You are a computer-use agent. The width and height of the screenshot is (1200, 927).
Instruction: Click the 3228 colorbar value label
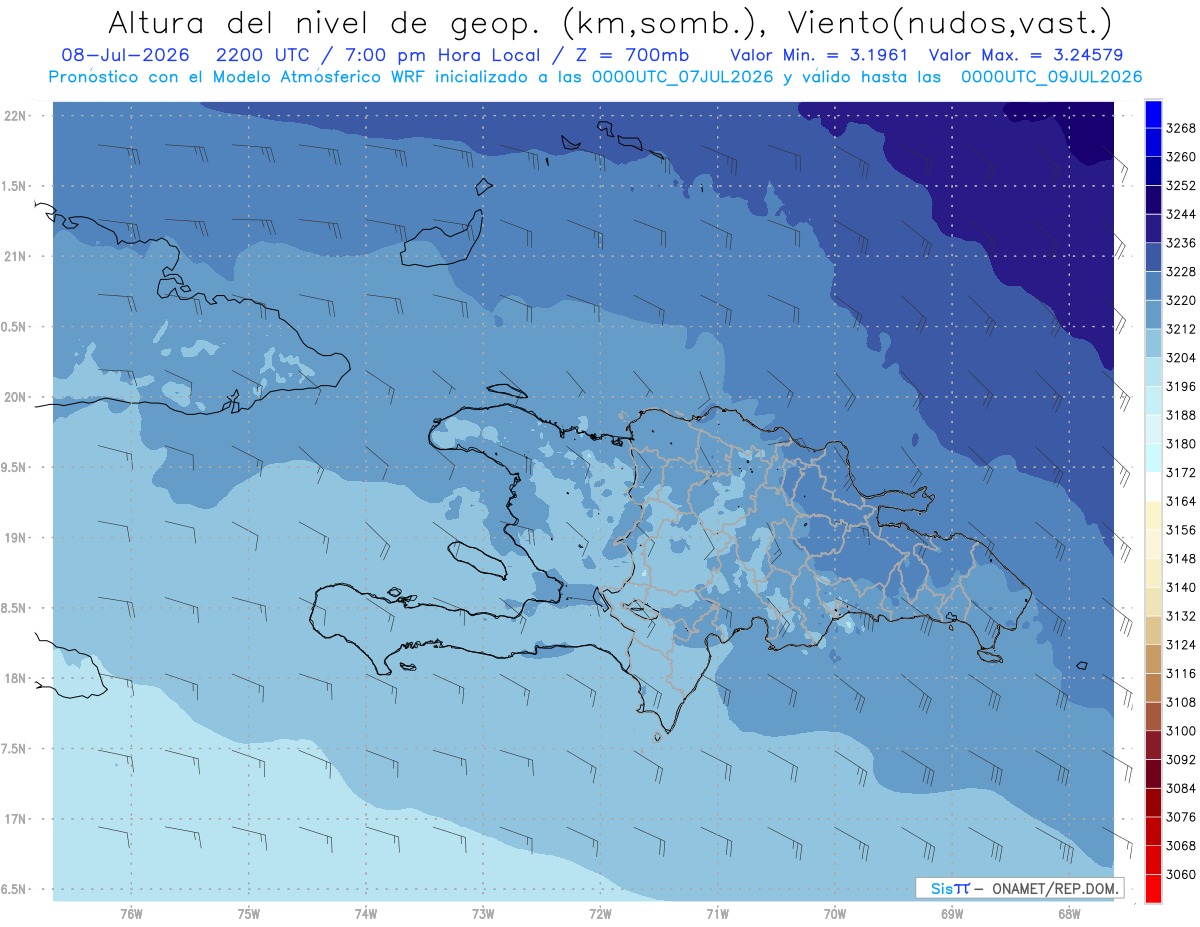point(1180,271)
